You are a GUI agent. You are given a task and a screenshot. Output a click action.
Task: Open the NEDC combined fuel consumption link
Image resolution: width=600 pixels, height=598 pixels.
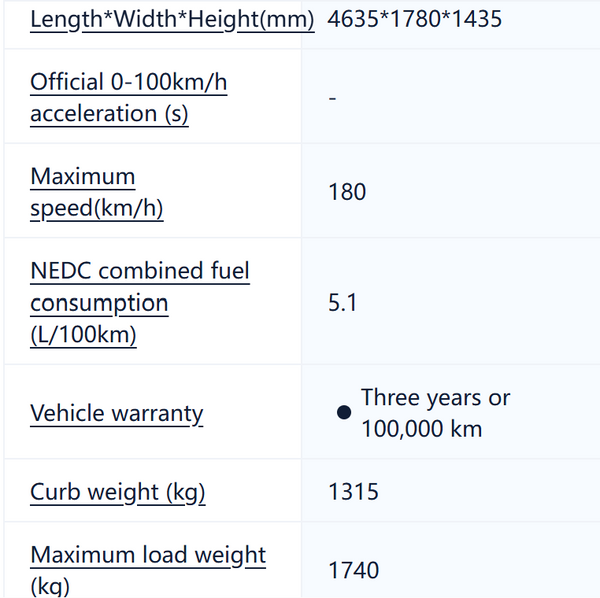(140, 303)
